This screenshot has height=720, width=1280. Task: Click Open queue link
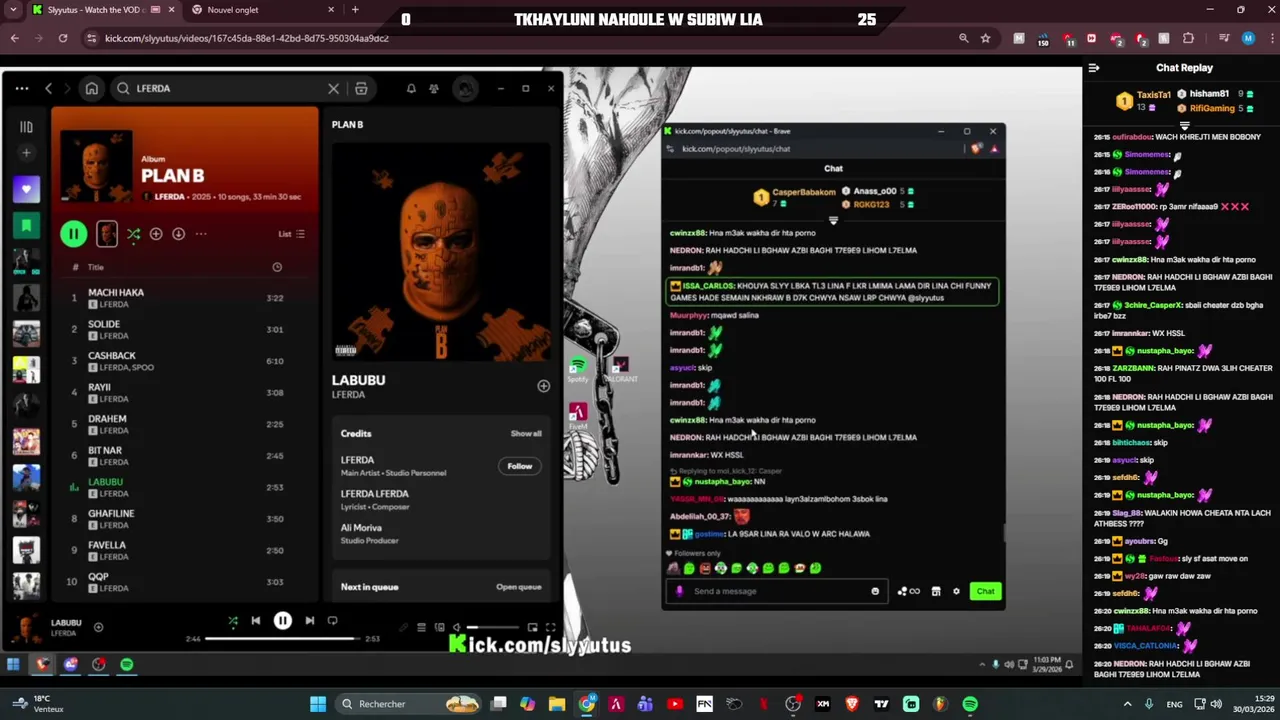518,587
